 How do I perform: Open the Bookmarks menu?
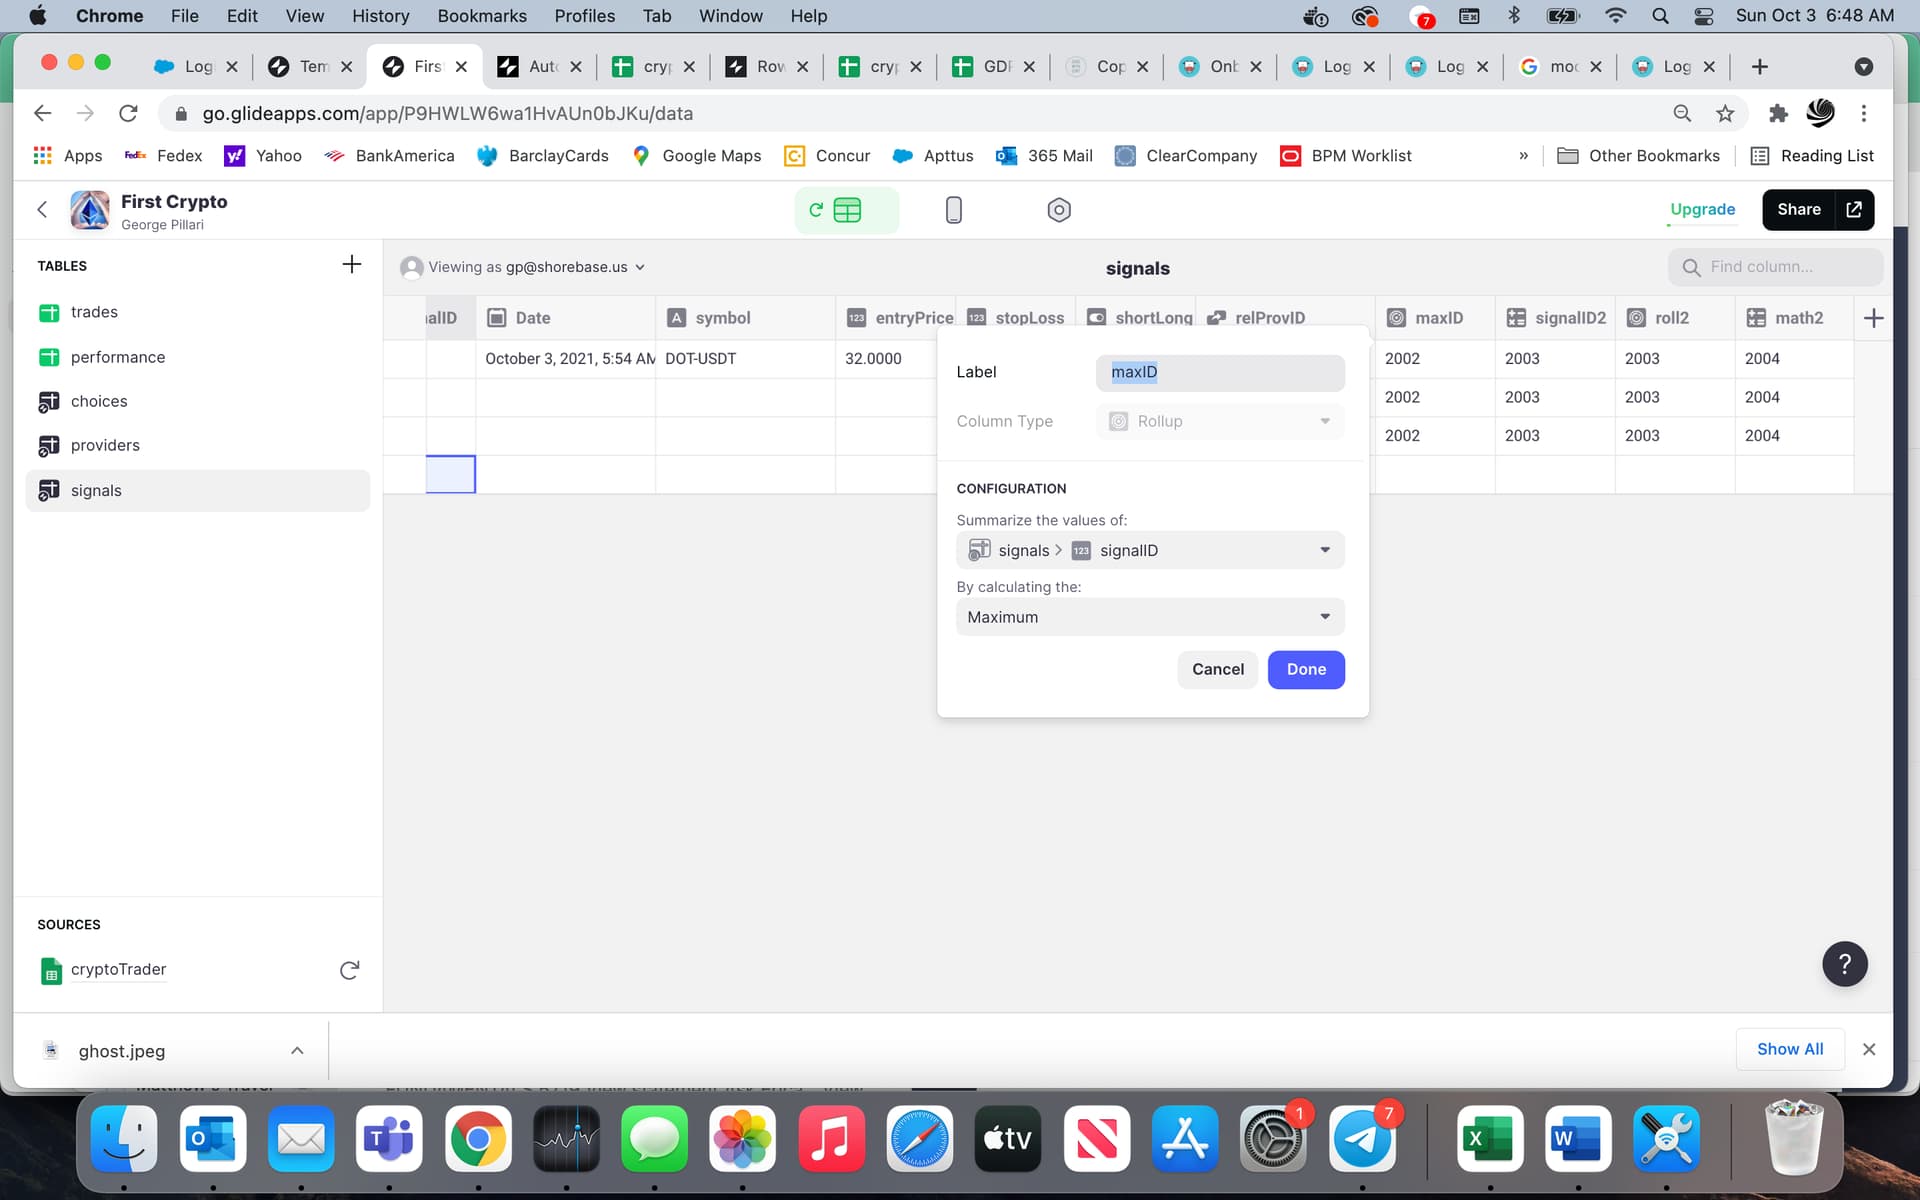[x=481, y=16]
